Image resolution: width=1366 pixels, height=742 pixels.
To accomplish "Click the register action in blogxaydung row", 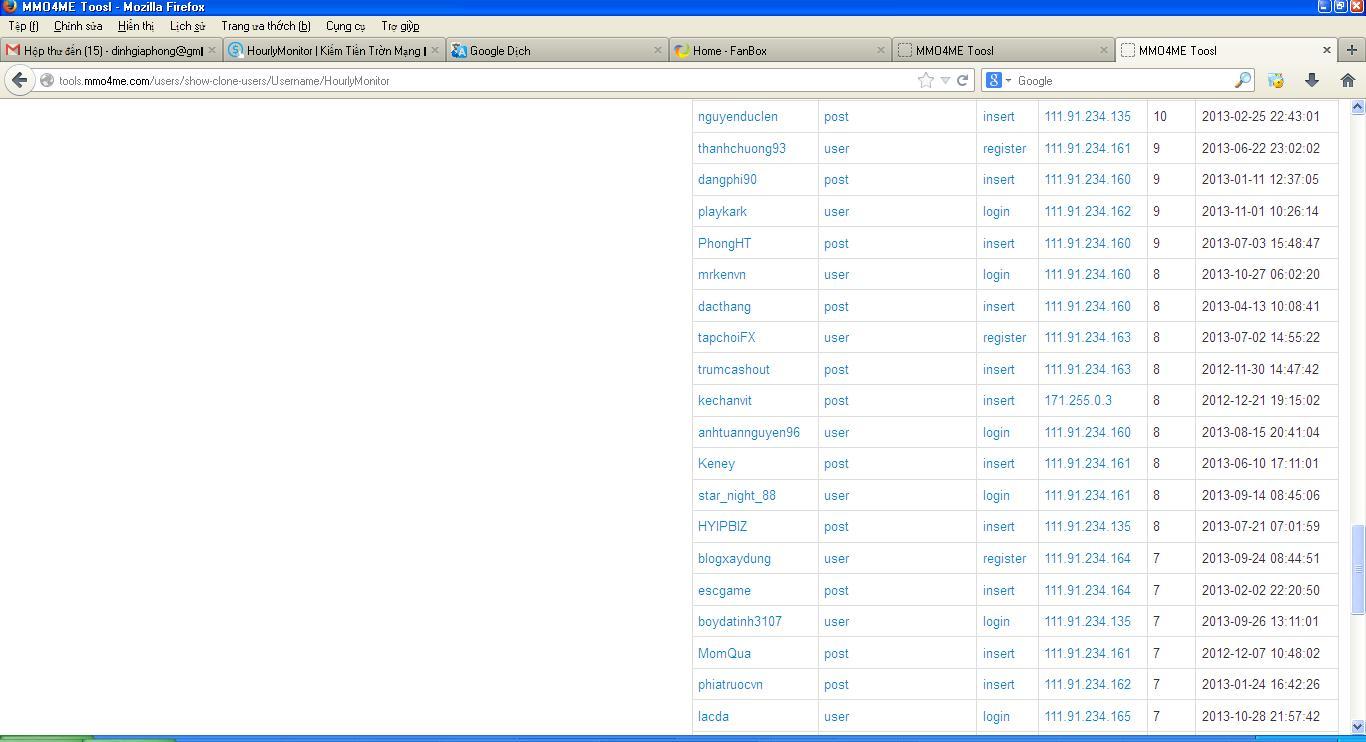I will pos(1004,559).
